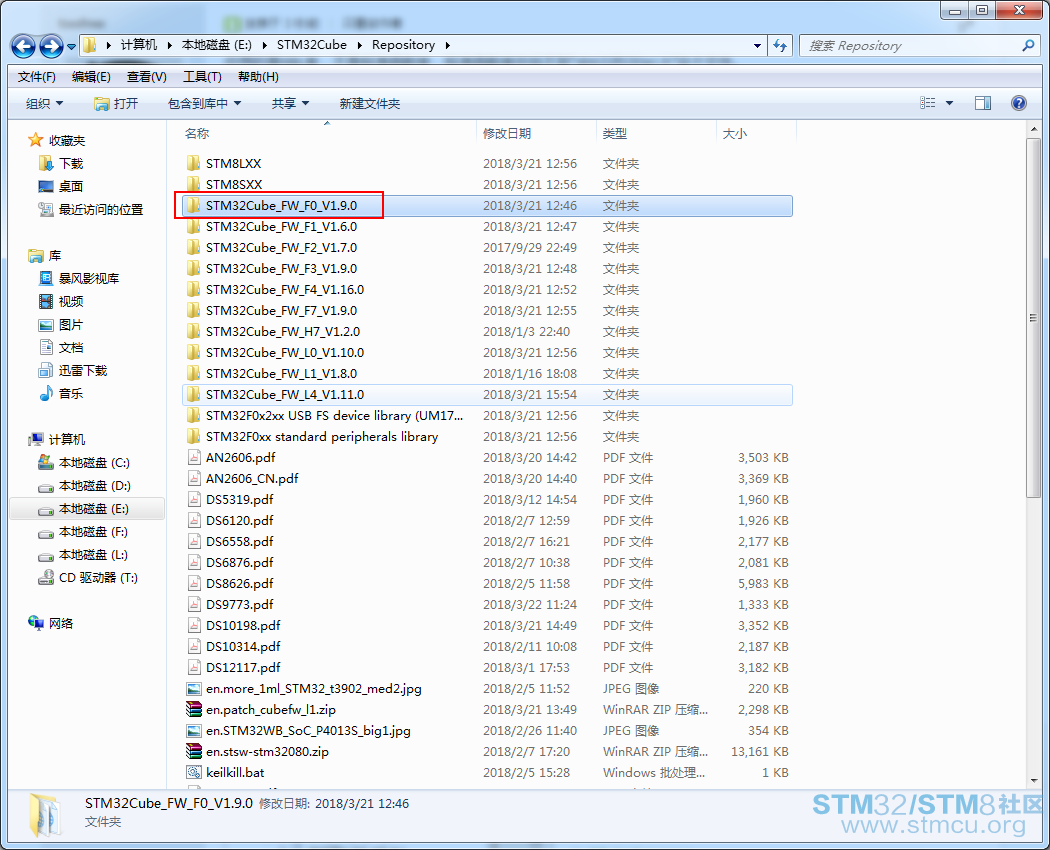The image size is (1050, 850).
Task: Open the 查看(V) menu
Action: pos(147,77)
